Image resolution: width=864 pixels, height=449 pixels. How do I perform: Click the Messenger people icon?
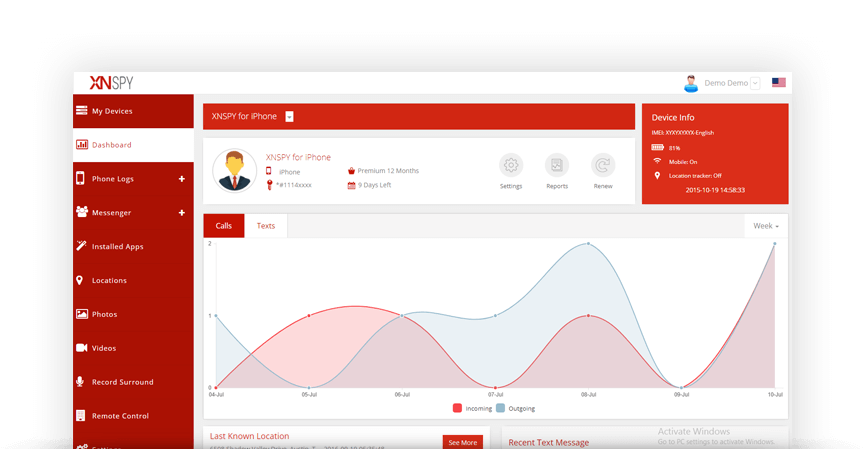click(x=82, y=212)
